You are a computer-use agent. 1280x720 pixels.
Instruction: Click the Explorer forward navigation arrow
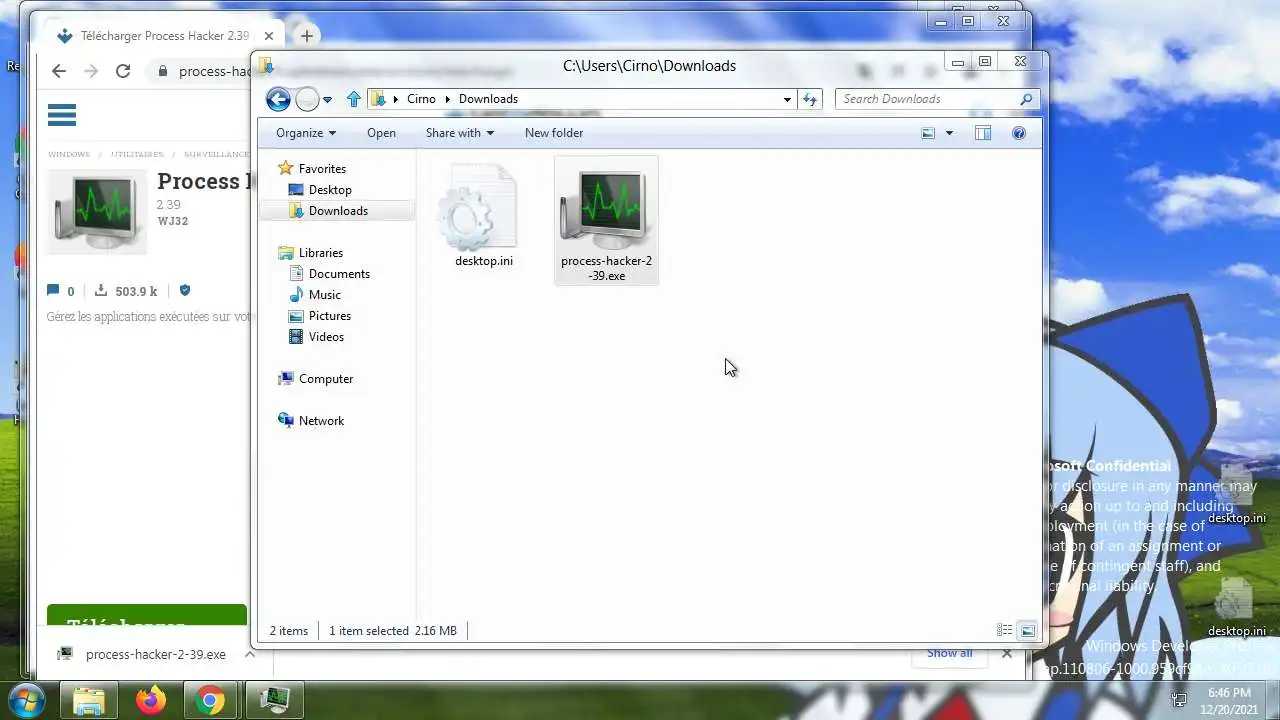click(x=307, y=99)
